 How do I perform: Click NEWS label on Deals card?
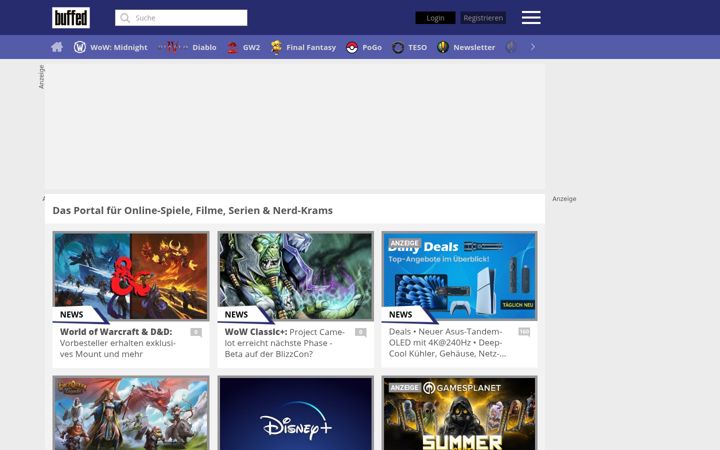400,315
